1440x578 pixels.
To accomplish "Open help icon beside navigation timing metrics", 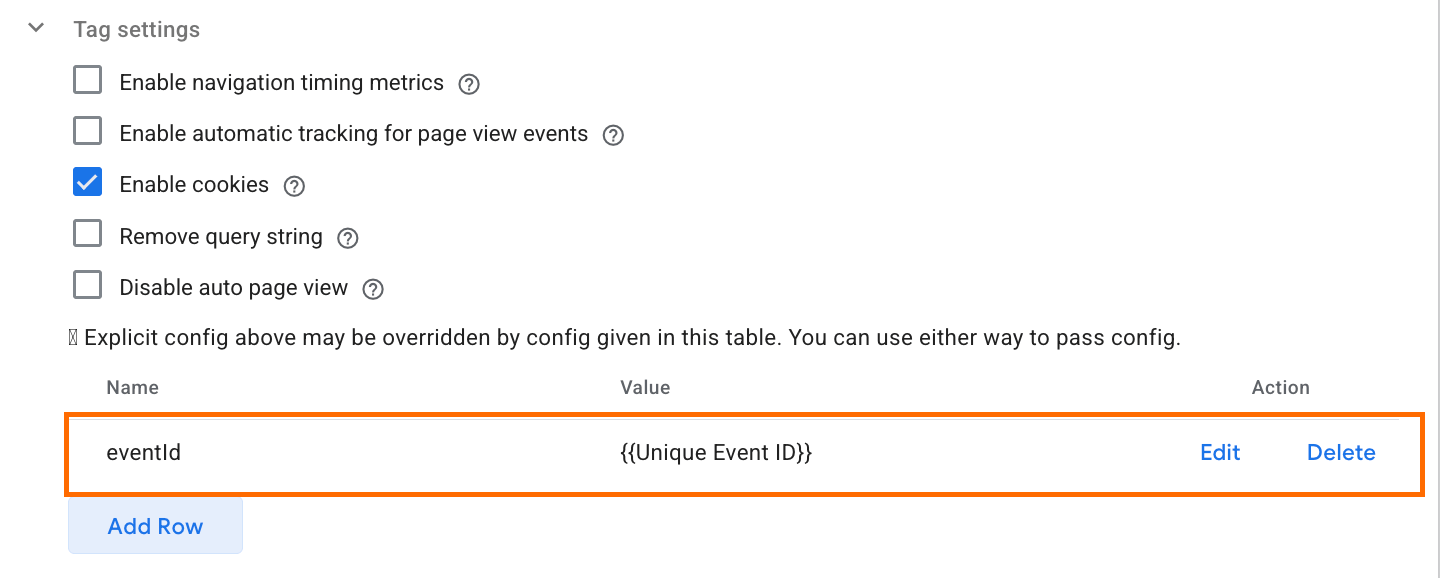I will tap(469, 84).
